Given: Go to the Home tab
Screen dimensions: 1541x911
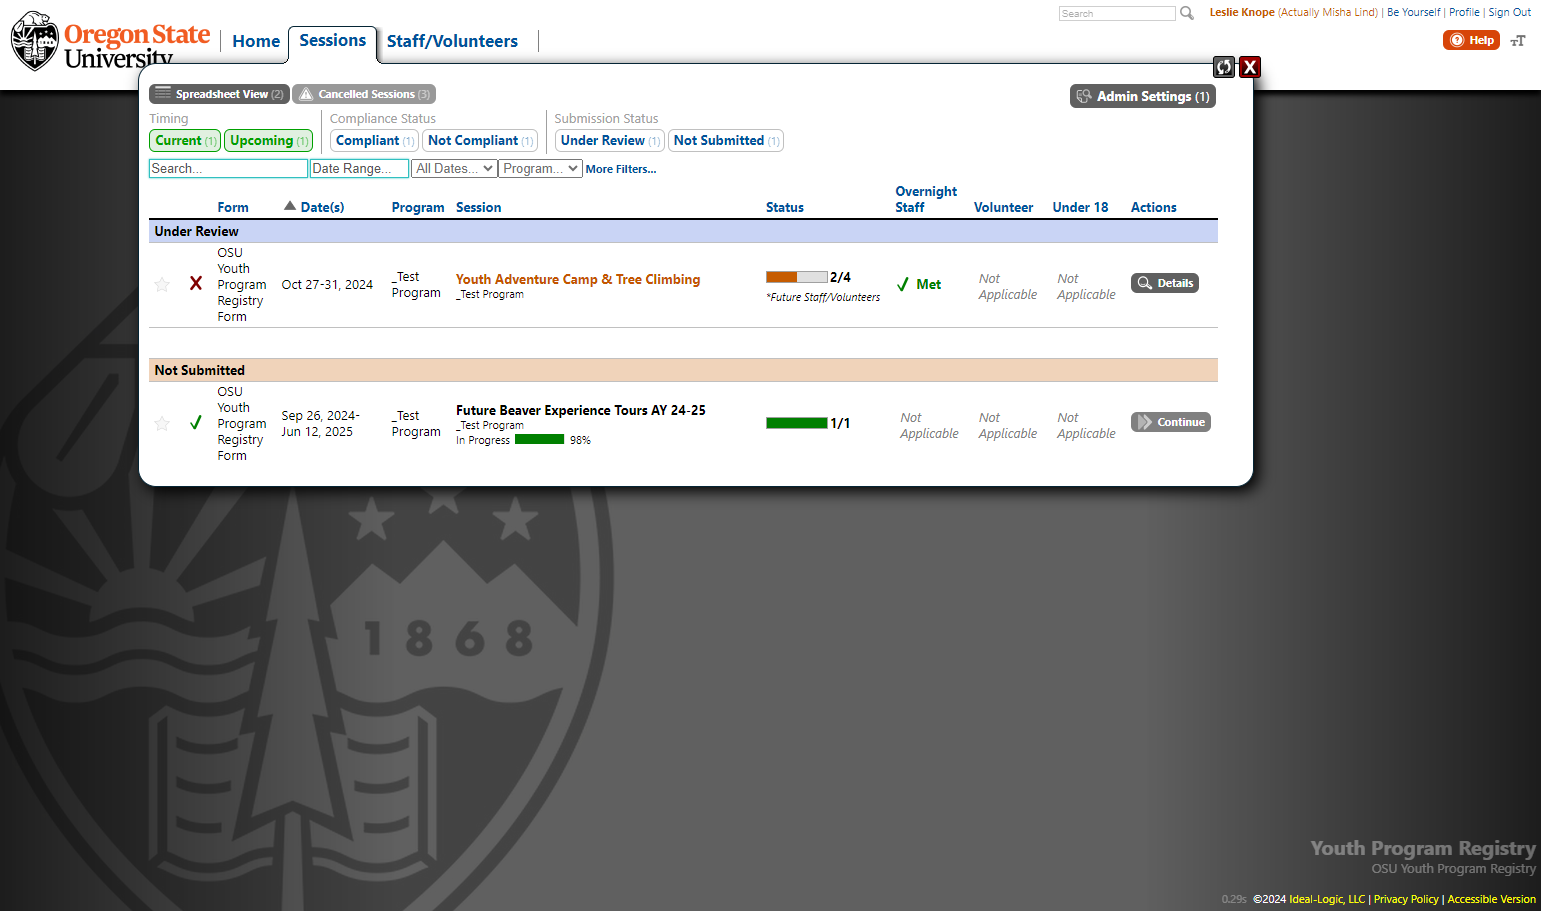Looking at the screenshot, I should coord(256,41).
